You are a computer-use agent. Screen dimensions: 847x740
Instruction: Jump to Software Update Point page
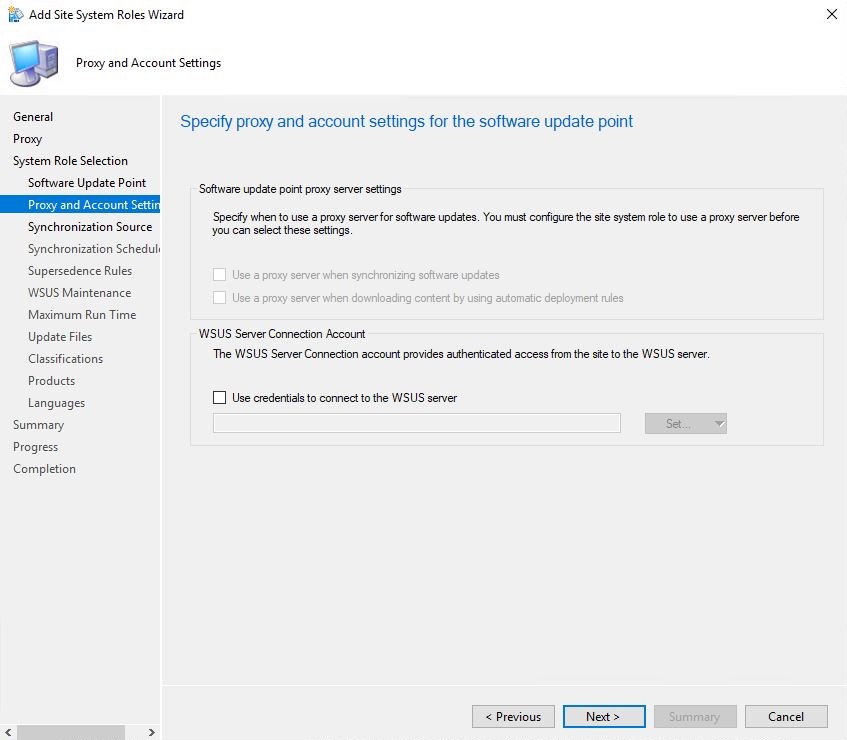(x=87, y=183)
